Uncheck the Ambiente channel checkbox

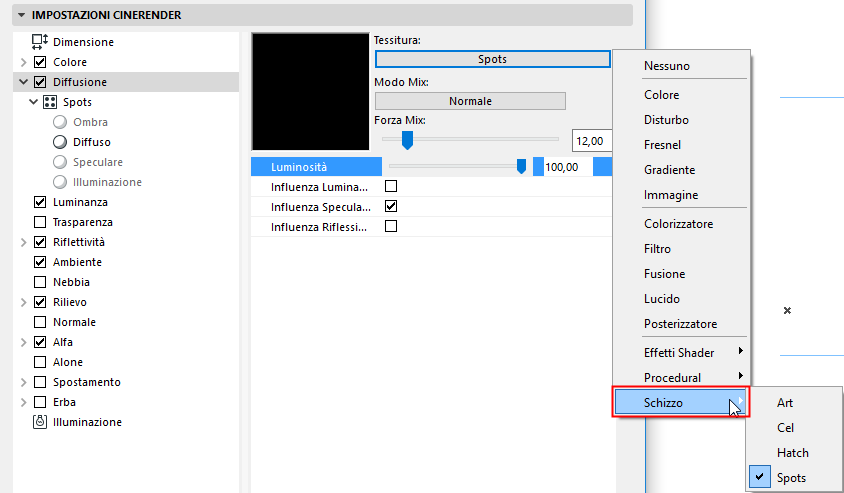(x=40, y=262)
